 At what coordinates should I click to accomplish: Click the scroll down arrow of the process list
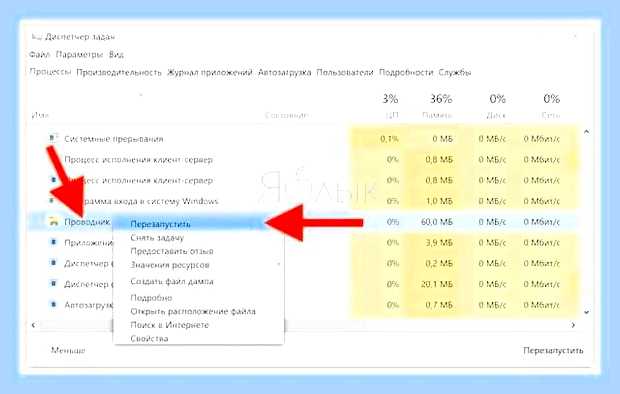587,312
